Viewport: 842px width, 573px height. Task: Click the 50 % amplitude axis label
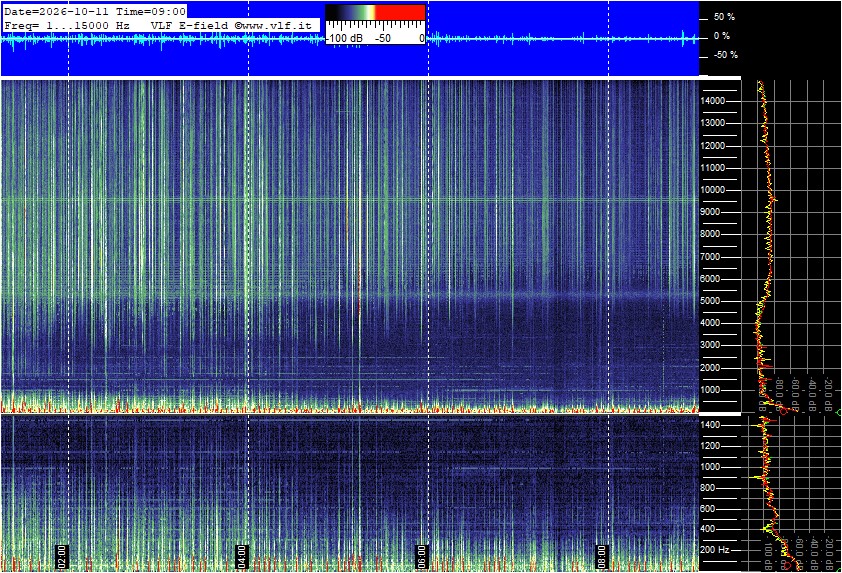tap(724, 17)
